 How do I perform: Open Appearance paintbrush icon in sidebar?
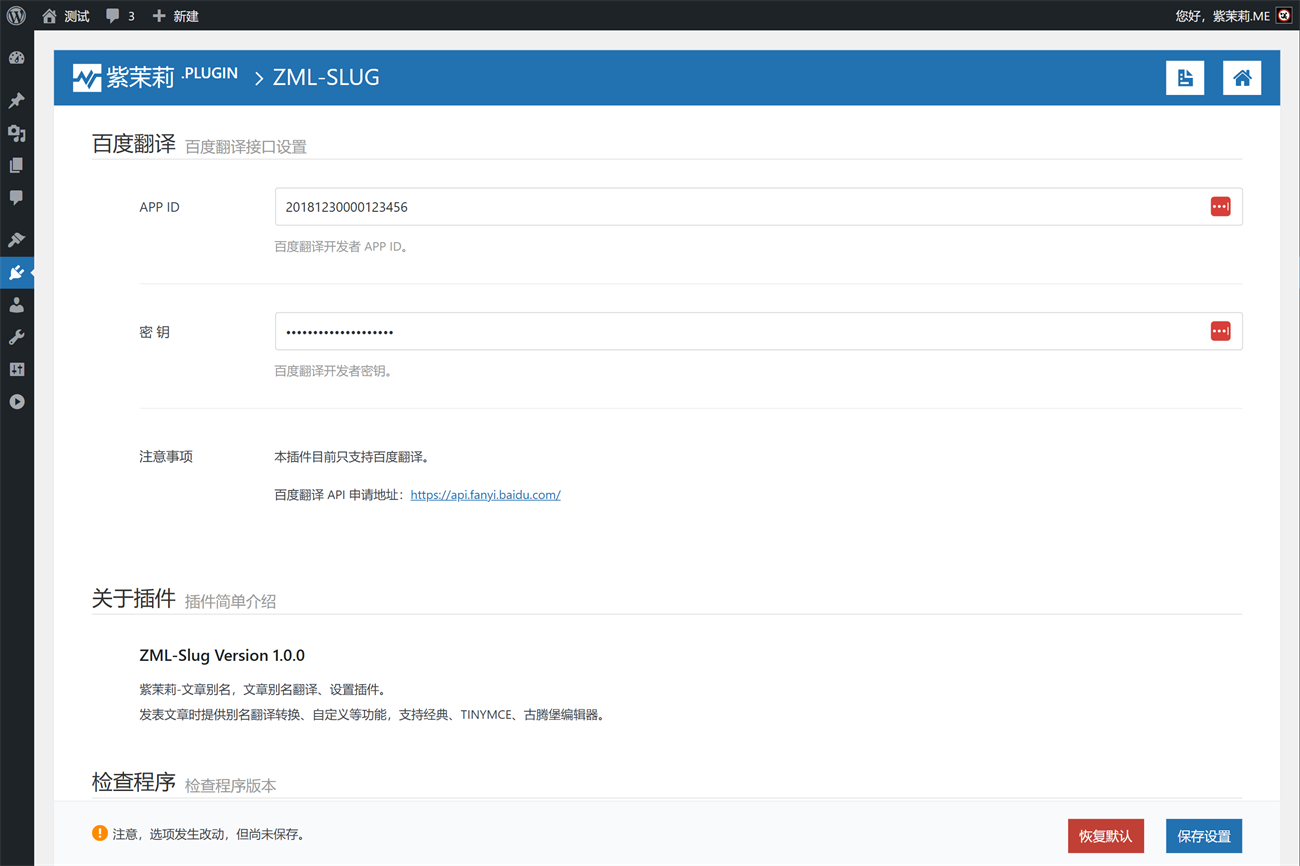click(x=16, y=240)
